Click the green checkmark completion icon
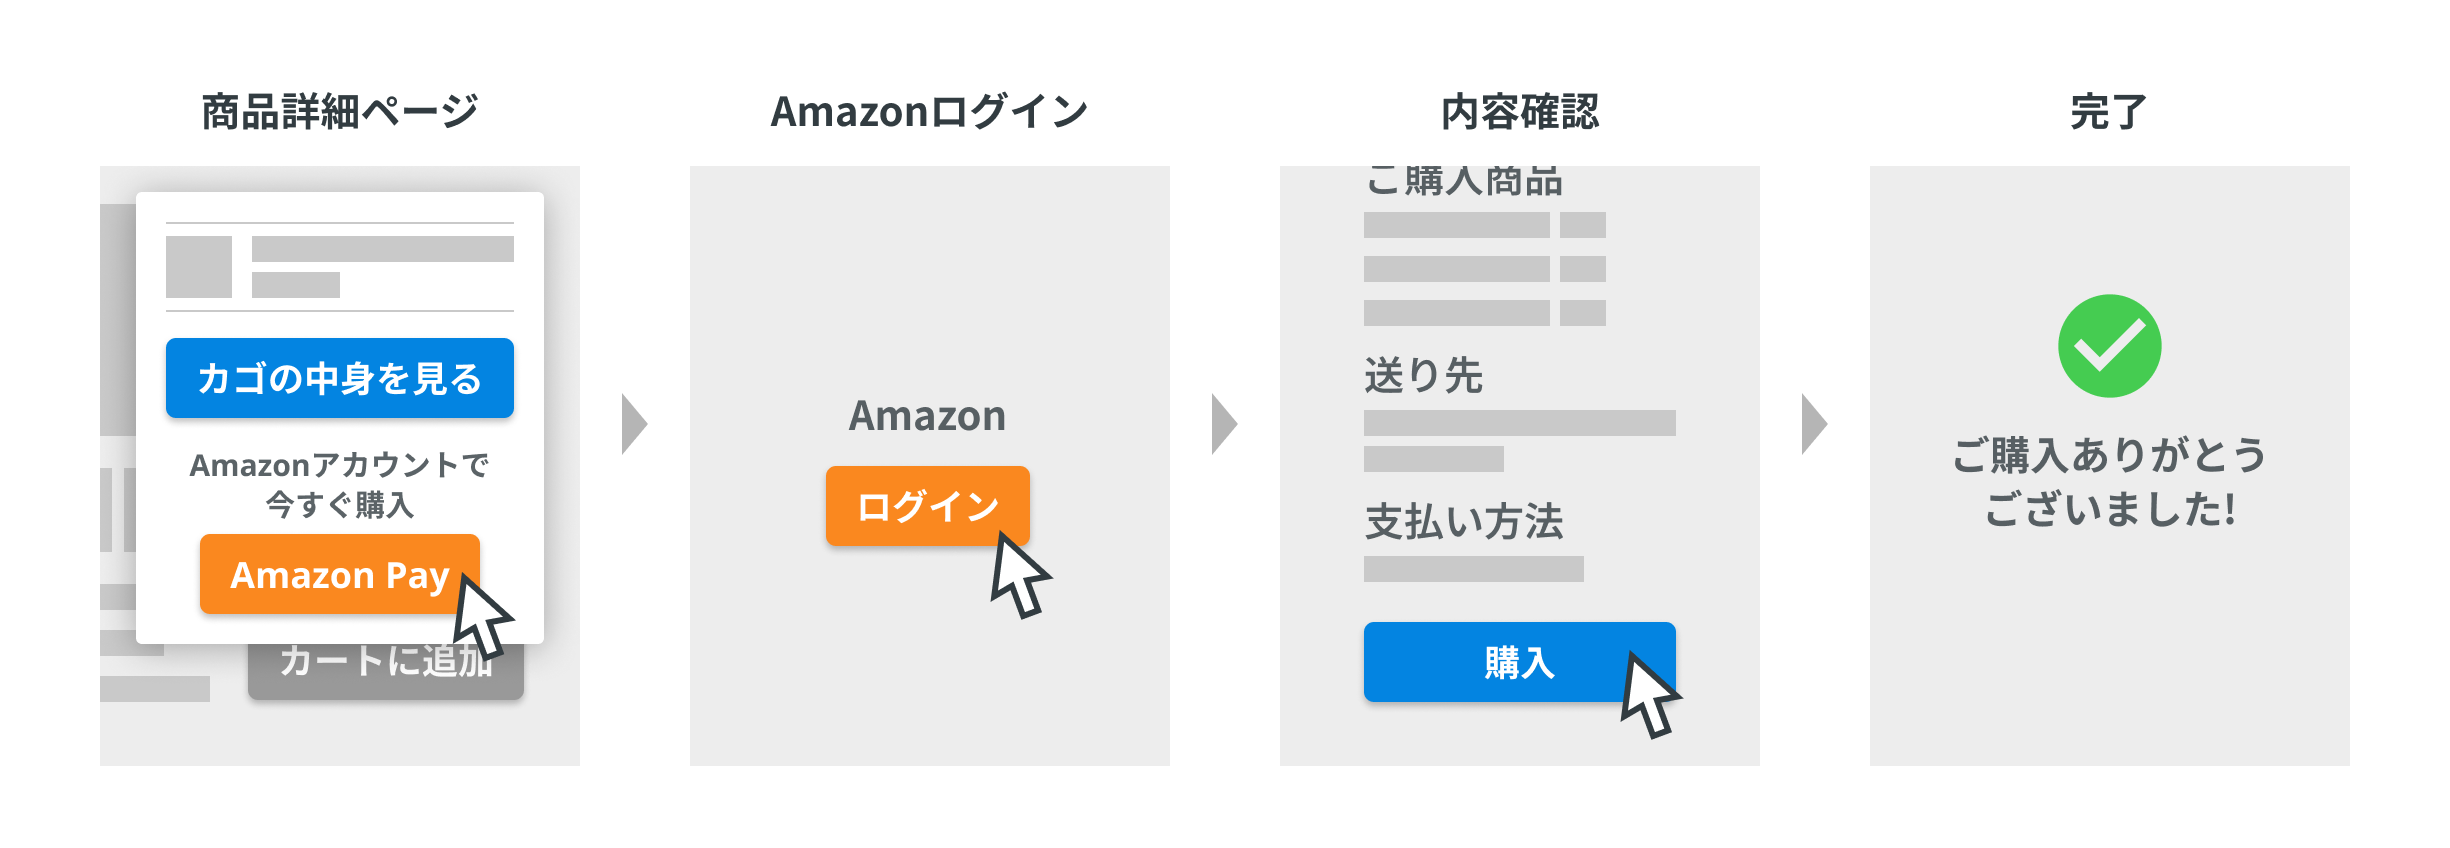Screen dimensions: 2450x848 tap(2109, 346)
